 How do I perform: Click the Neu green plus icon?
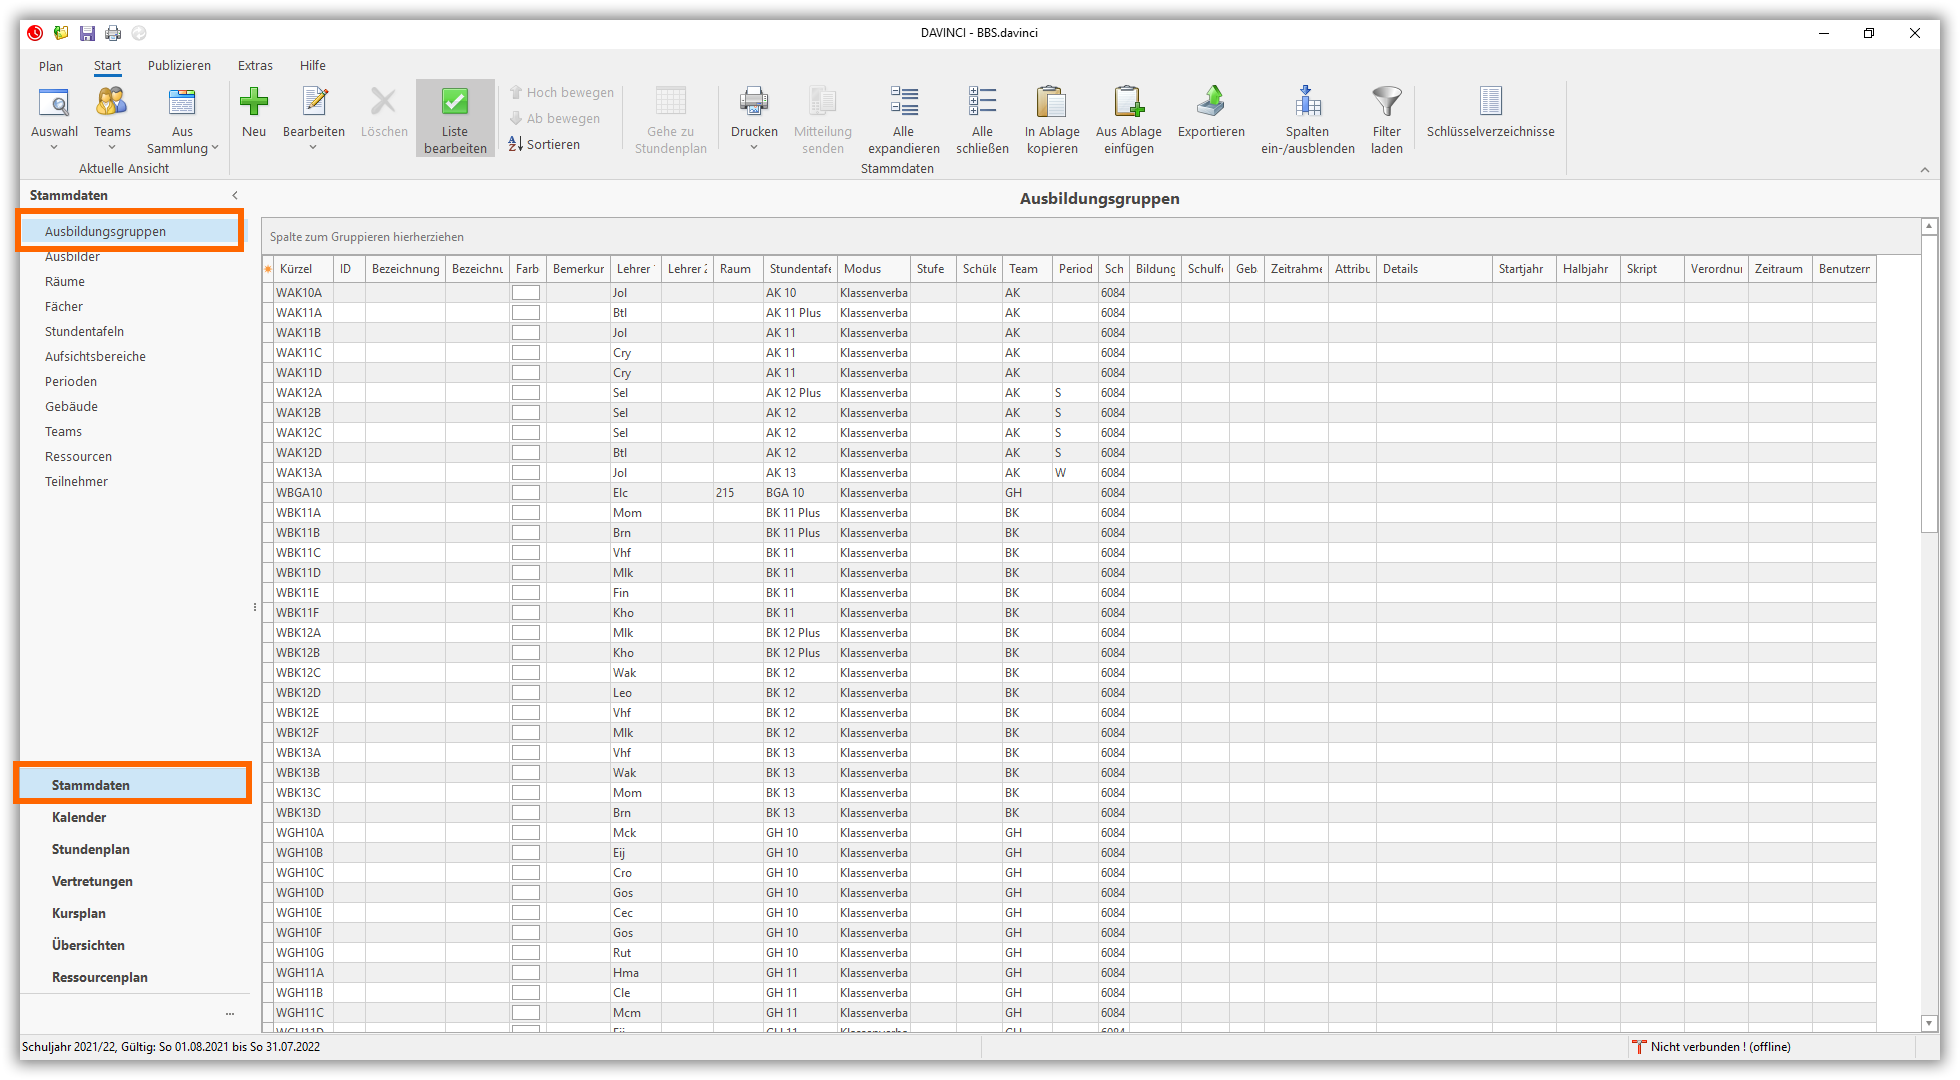pyautogui.click(x=254, y=102)
